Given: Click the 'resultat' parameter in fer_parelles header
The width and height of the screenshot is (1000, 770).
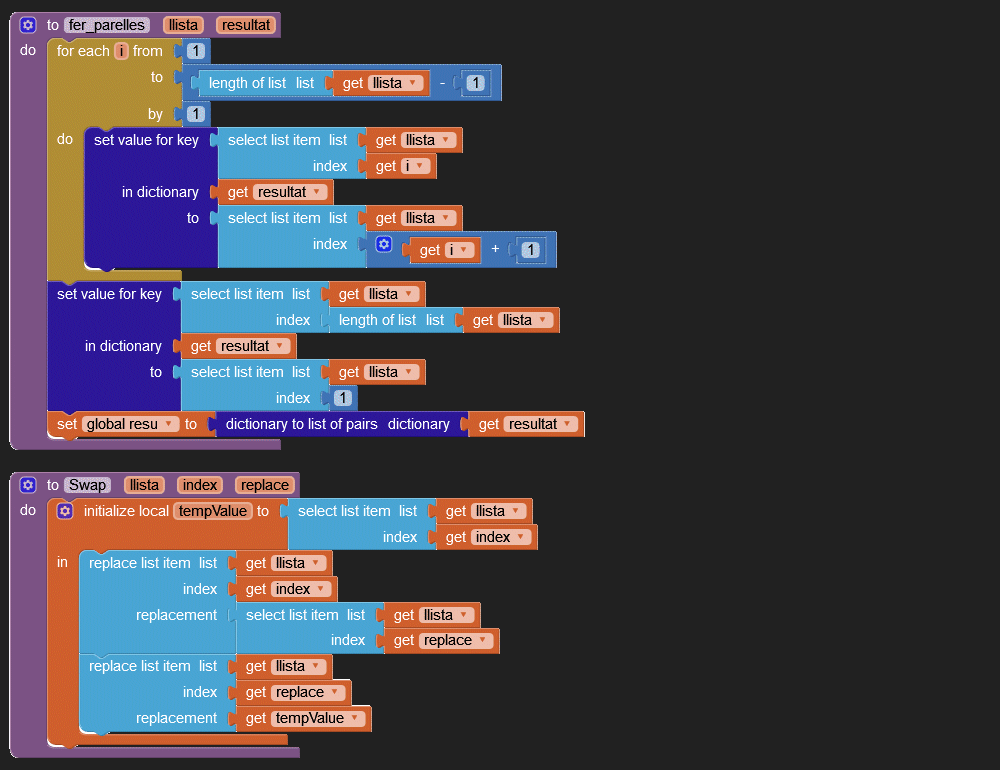Looking at the screenshot, I should click(245, 25).
